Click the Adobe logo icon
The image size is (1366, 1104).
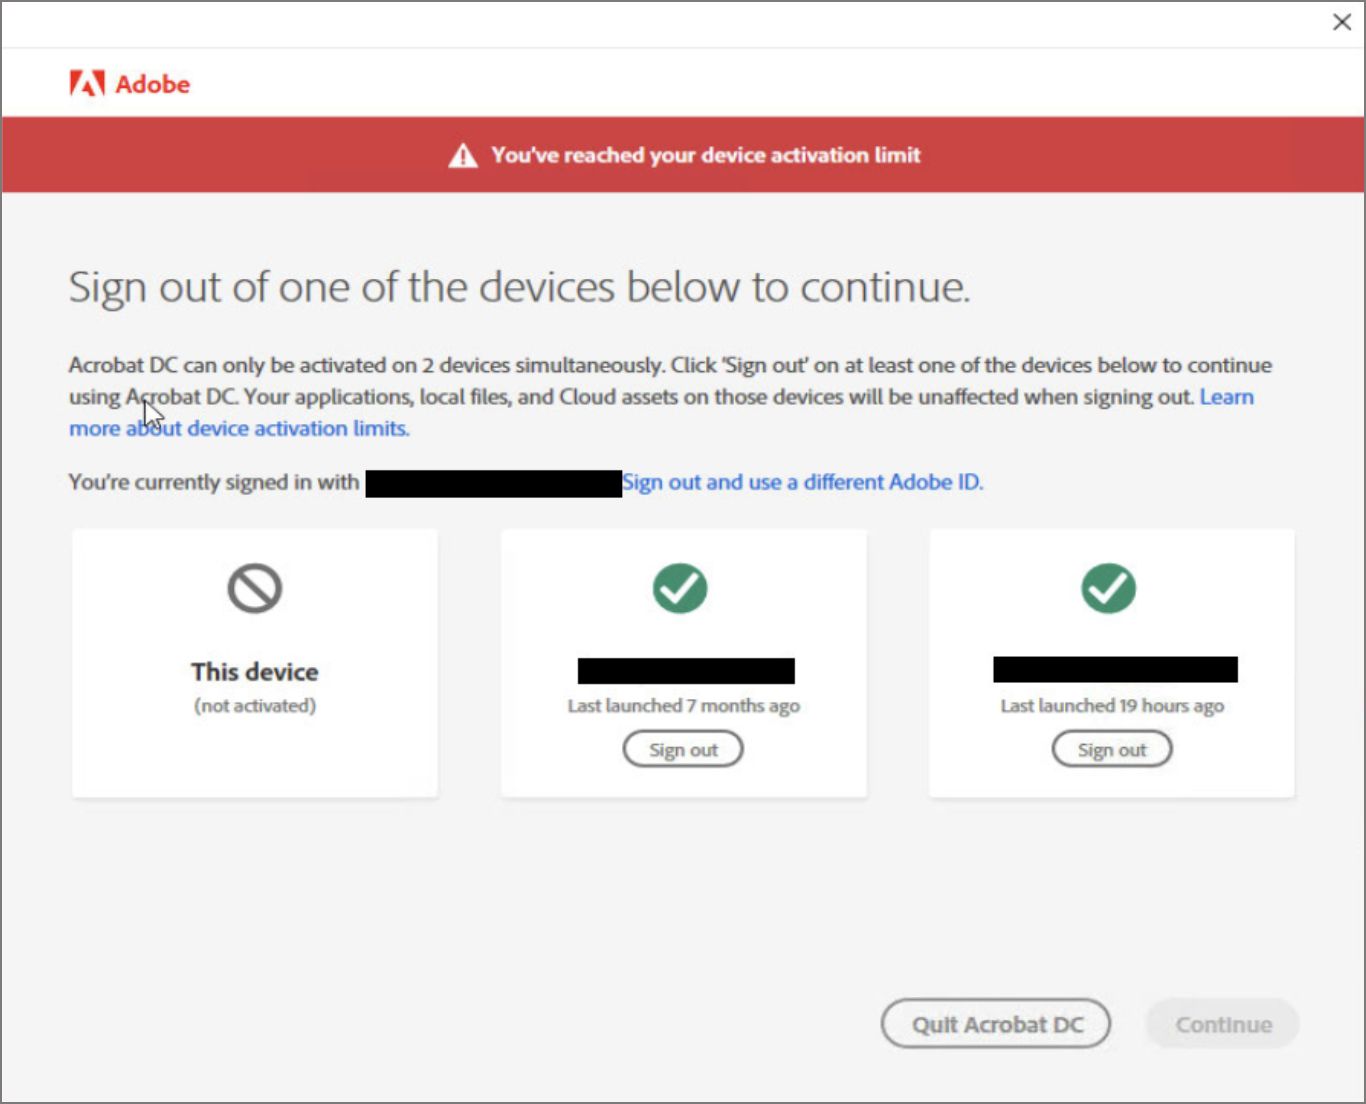pyautogui.click(x=86, y=83)
